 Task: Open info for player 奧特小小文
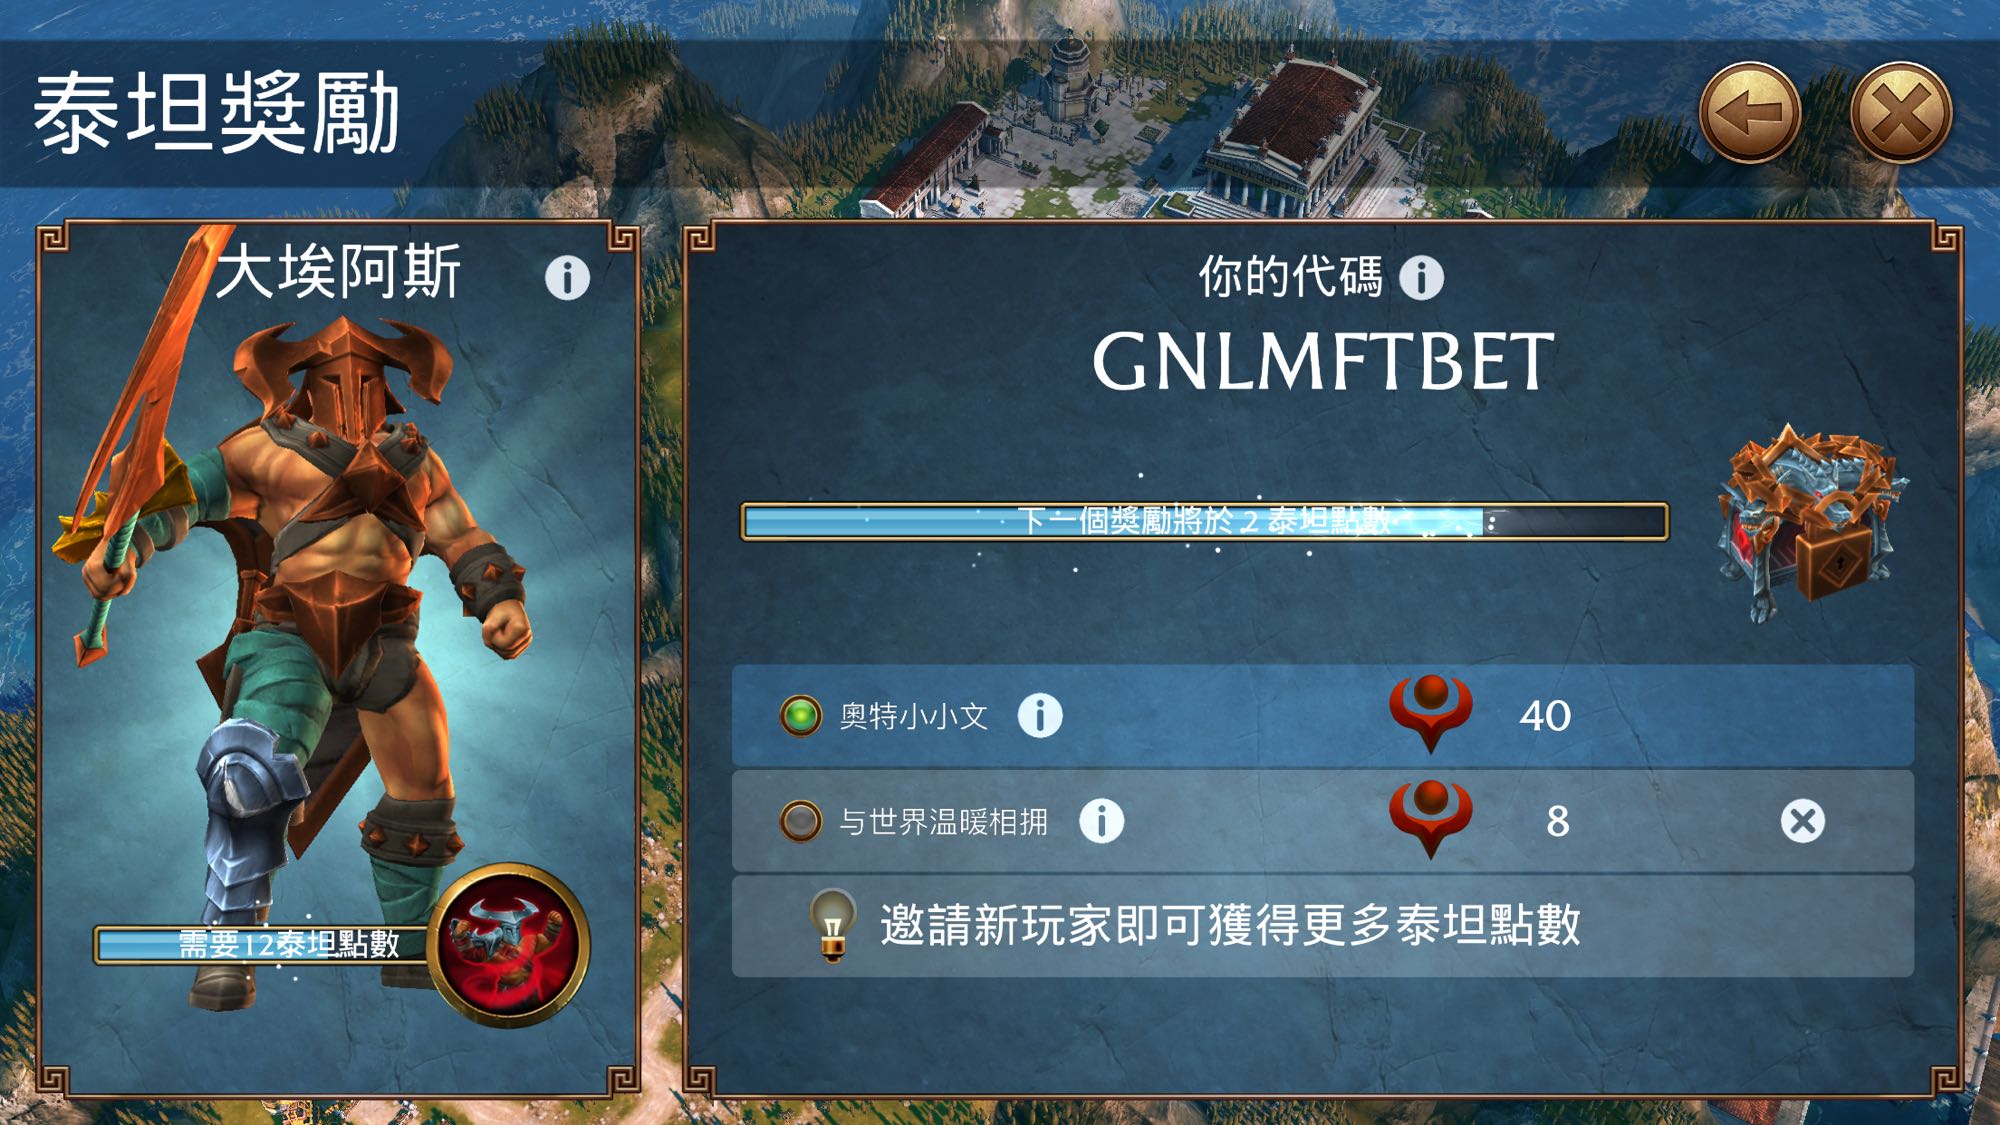(x=1040, y=715)
